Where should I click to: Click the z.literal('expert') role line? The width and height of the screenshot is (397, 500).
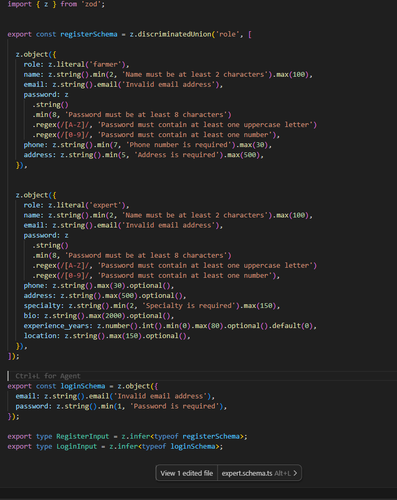(76, 205)
